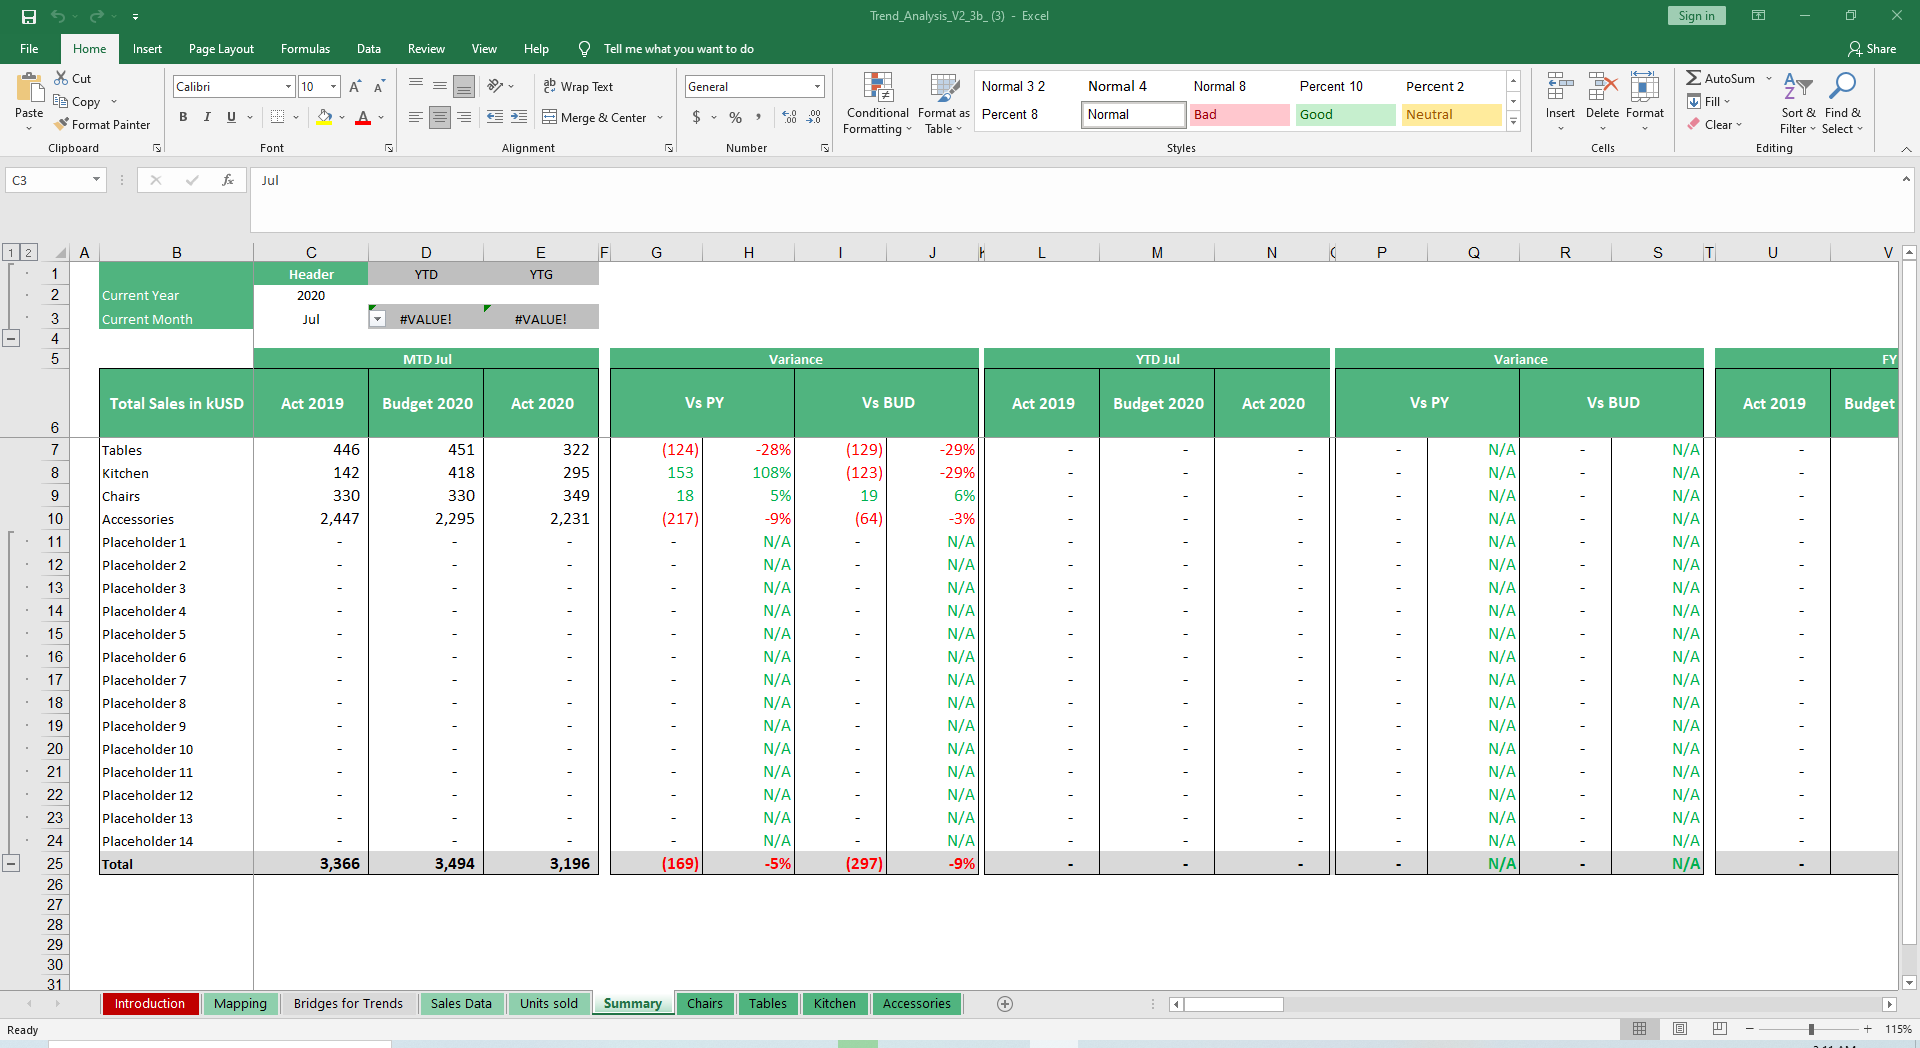The width and height of the screenshot is (1920, 1048).
Task: Click the AutoSum sigma icon
Action: tap(1693, 78)
